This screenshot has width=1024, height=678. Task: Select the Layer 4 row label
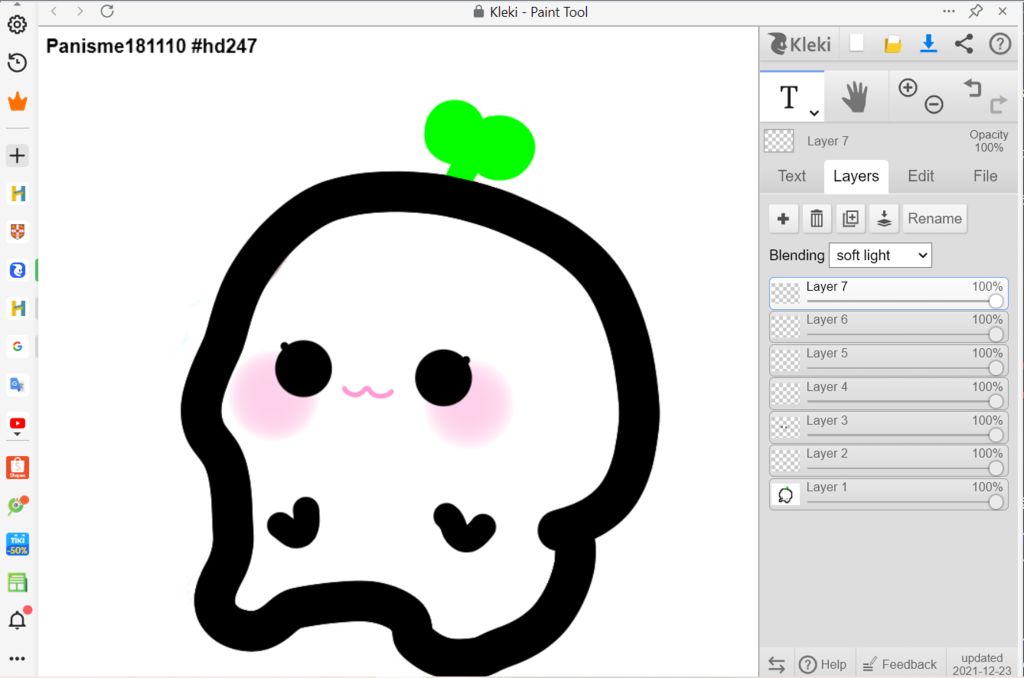[827, 387]
